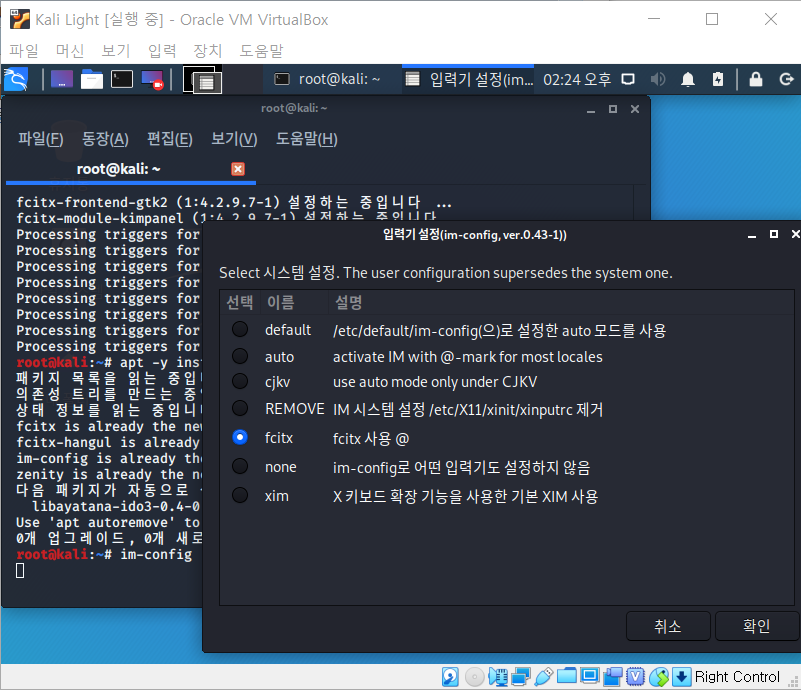801x690 pixels.
Task: Click the recording status icon
Action: tap(613, 677)
